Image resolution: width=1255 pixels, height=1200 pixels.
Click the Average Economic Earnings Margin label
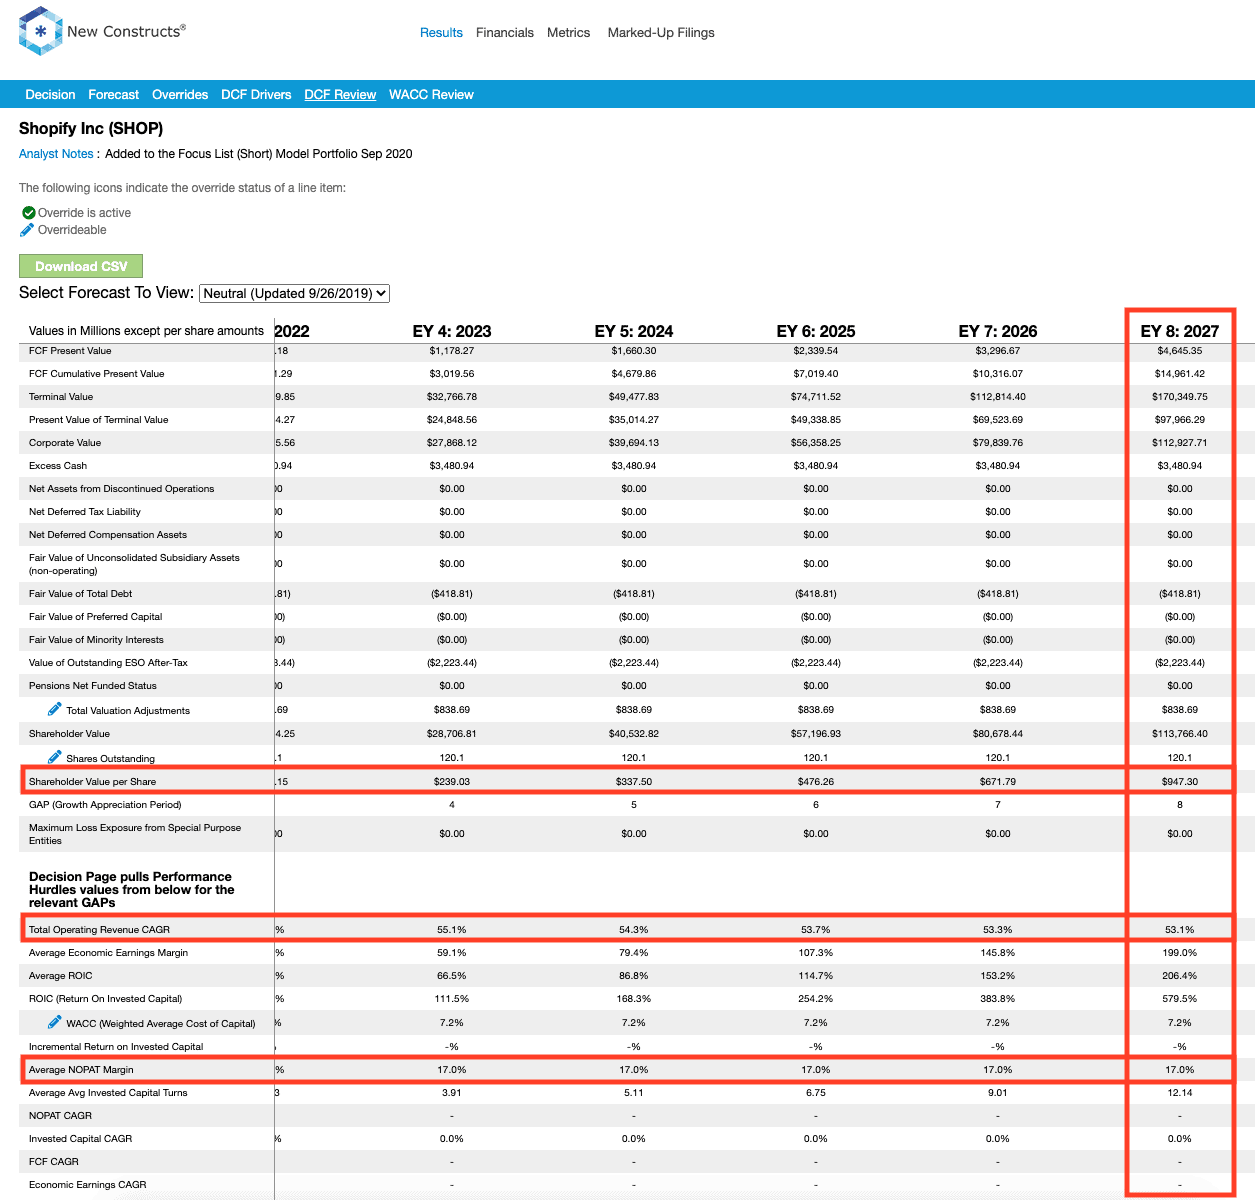point(109,953)
